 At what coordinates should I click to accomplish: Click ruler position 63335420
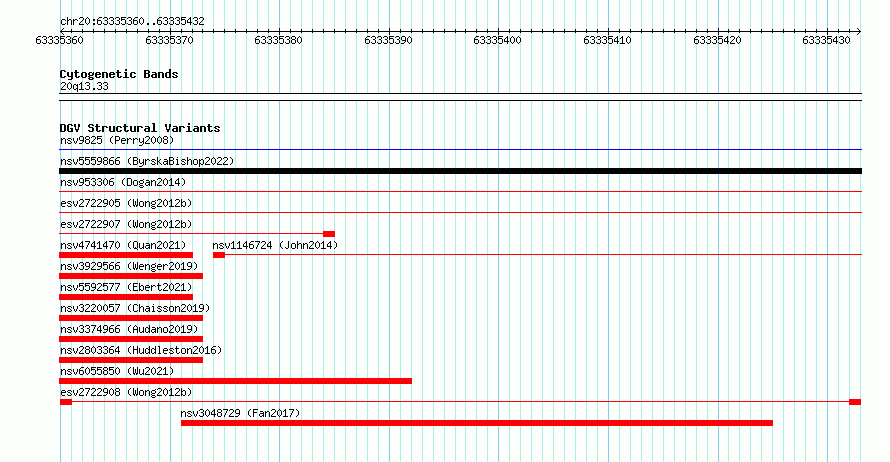coord(717,40)
